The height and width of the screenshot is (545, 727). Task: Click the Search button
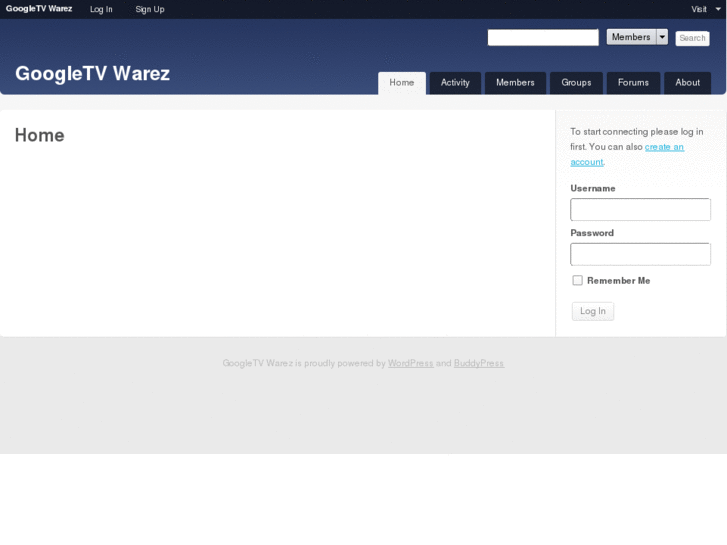coord(692,38)
